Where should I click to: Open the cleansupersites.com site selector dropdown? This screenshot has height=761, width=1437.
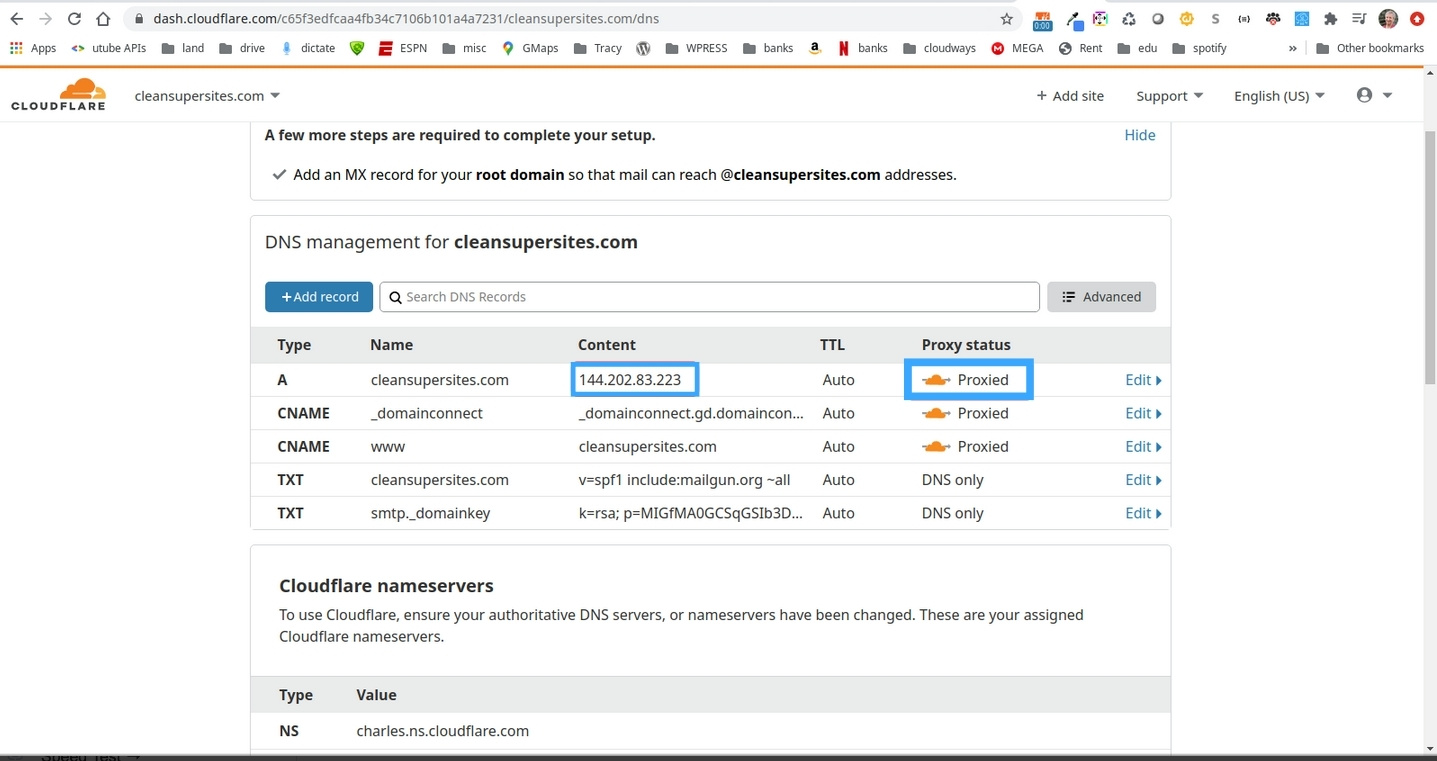coord(207,96)
